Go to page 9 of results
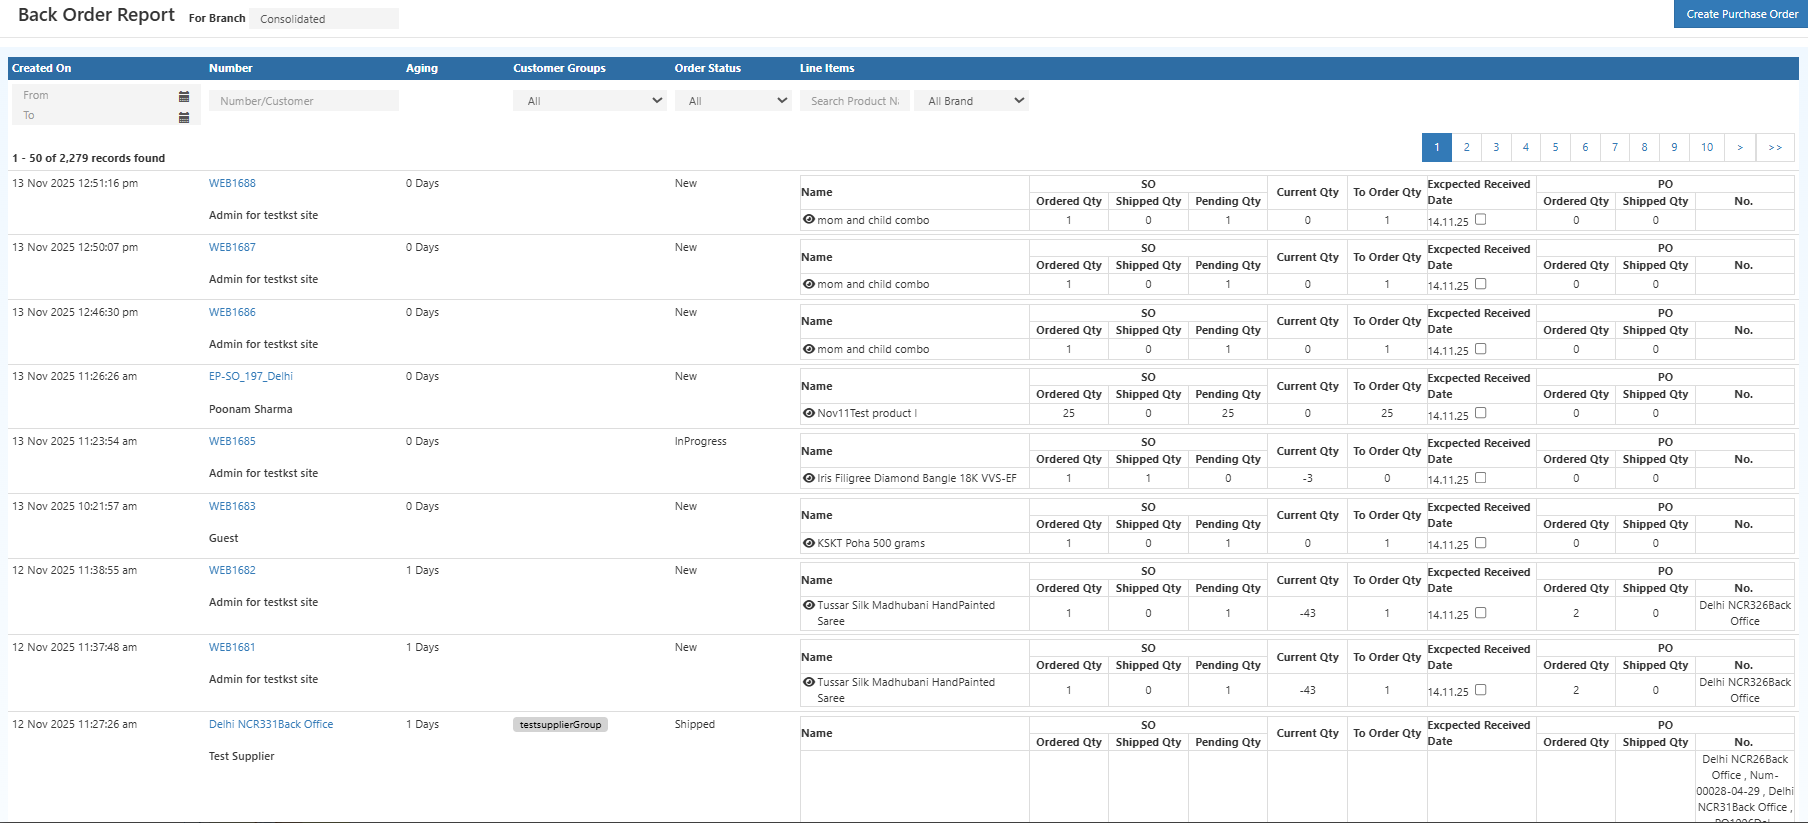 (1675, 147)
